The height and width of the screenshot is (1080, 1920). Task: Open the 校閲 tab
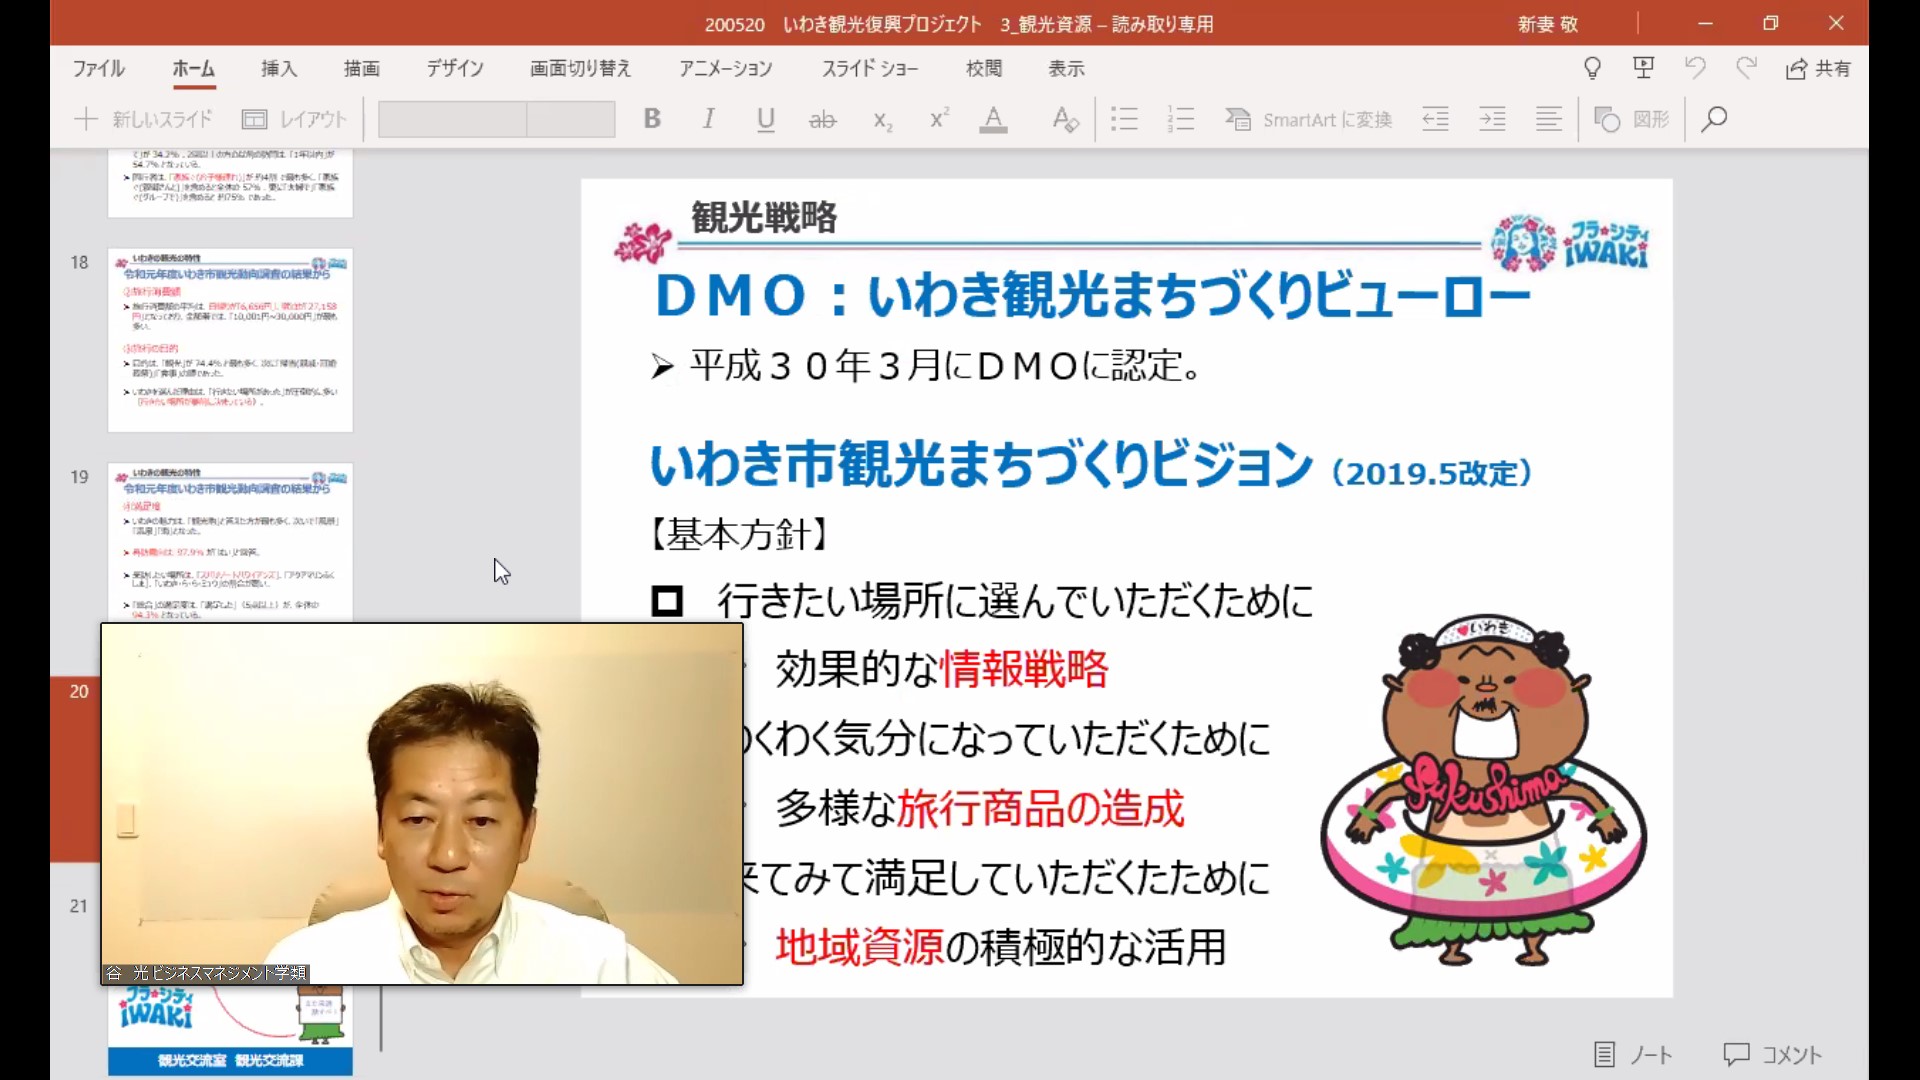click(x=984, y=68)
